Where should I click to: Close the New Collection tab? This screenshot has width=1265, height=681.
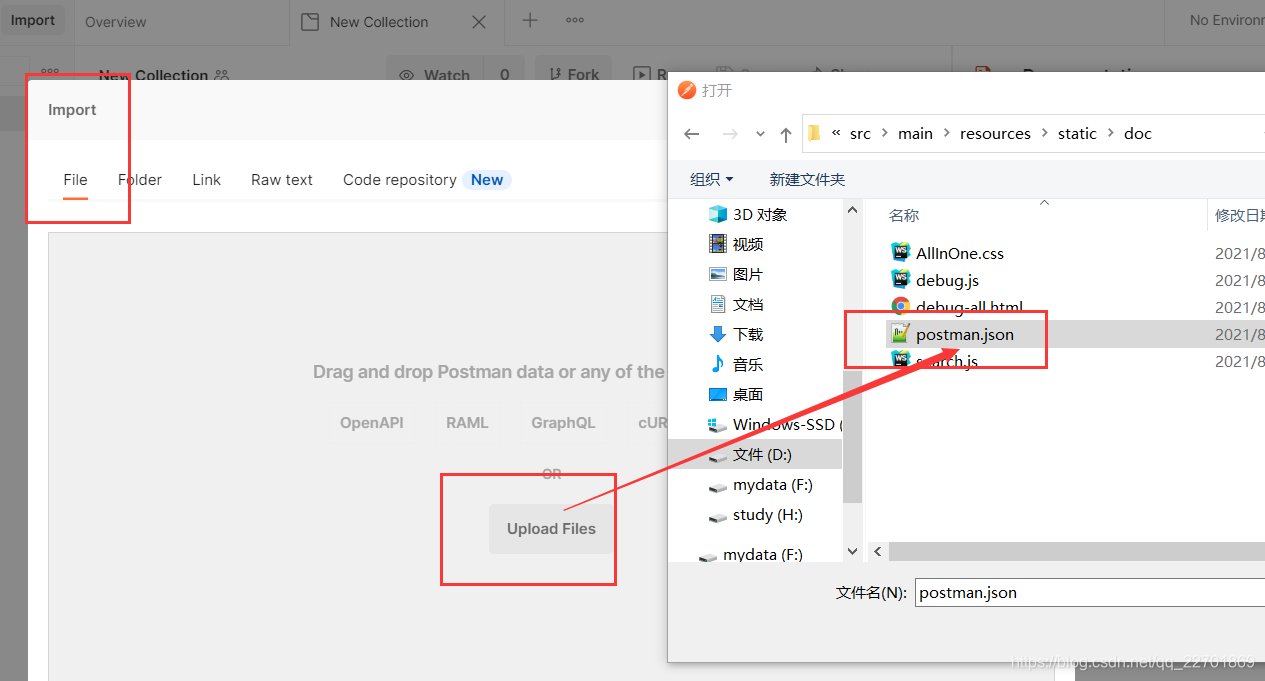479,21
